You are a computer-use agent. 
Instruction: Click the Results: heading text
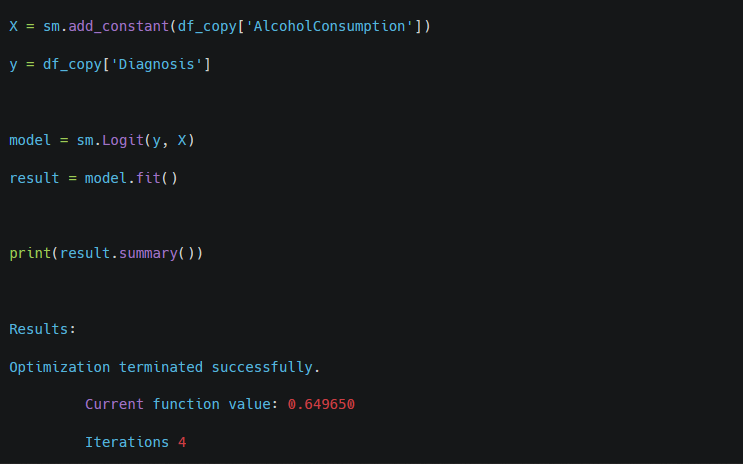[x=42, y=329]
